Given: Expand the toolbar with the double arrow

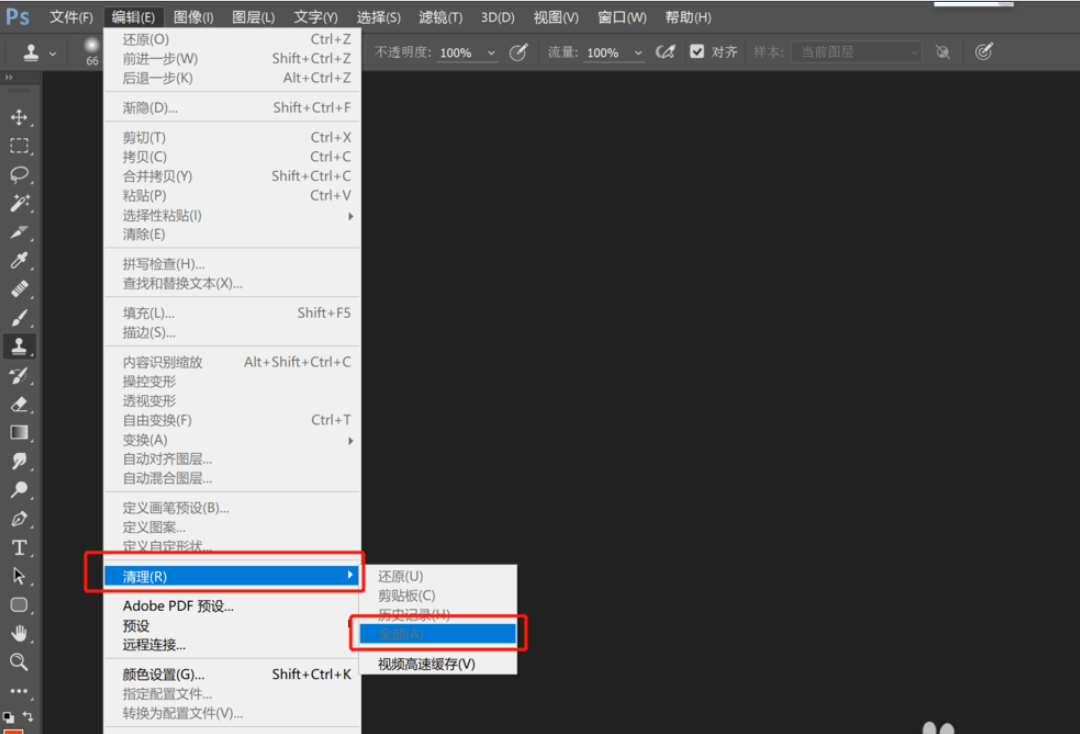Looking at the screenshot, I should [9, 77].
